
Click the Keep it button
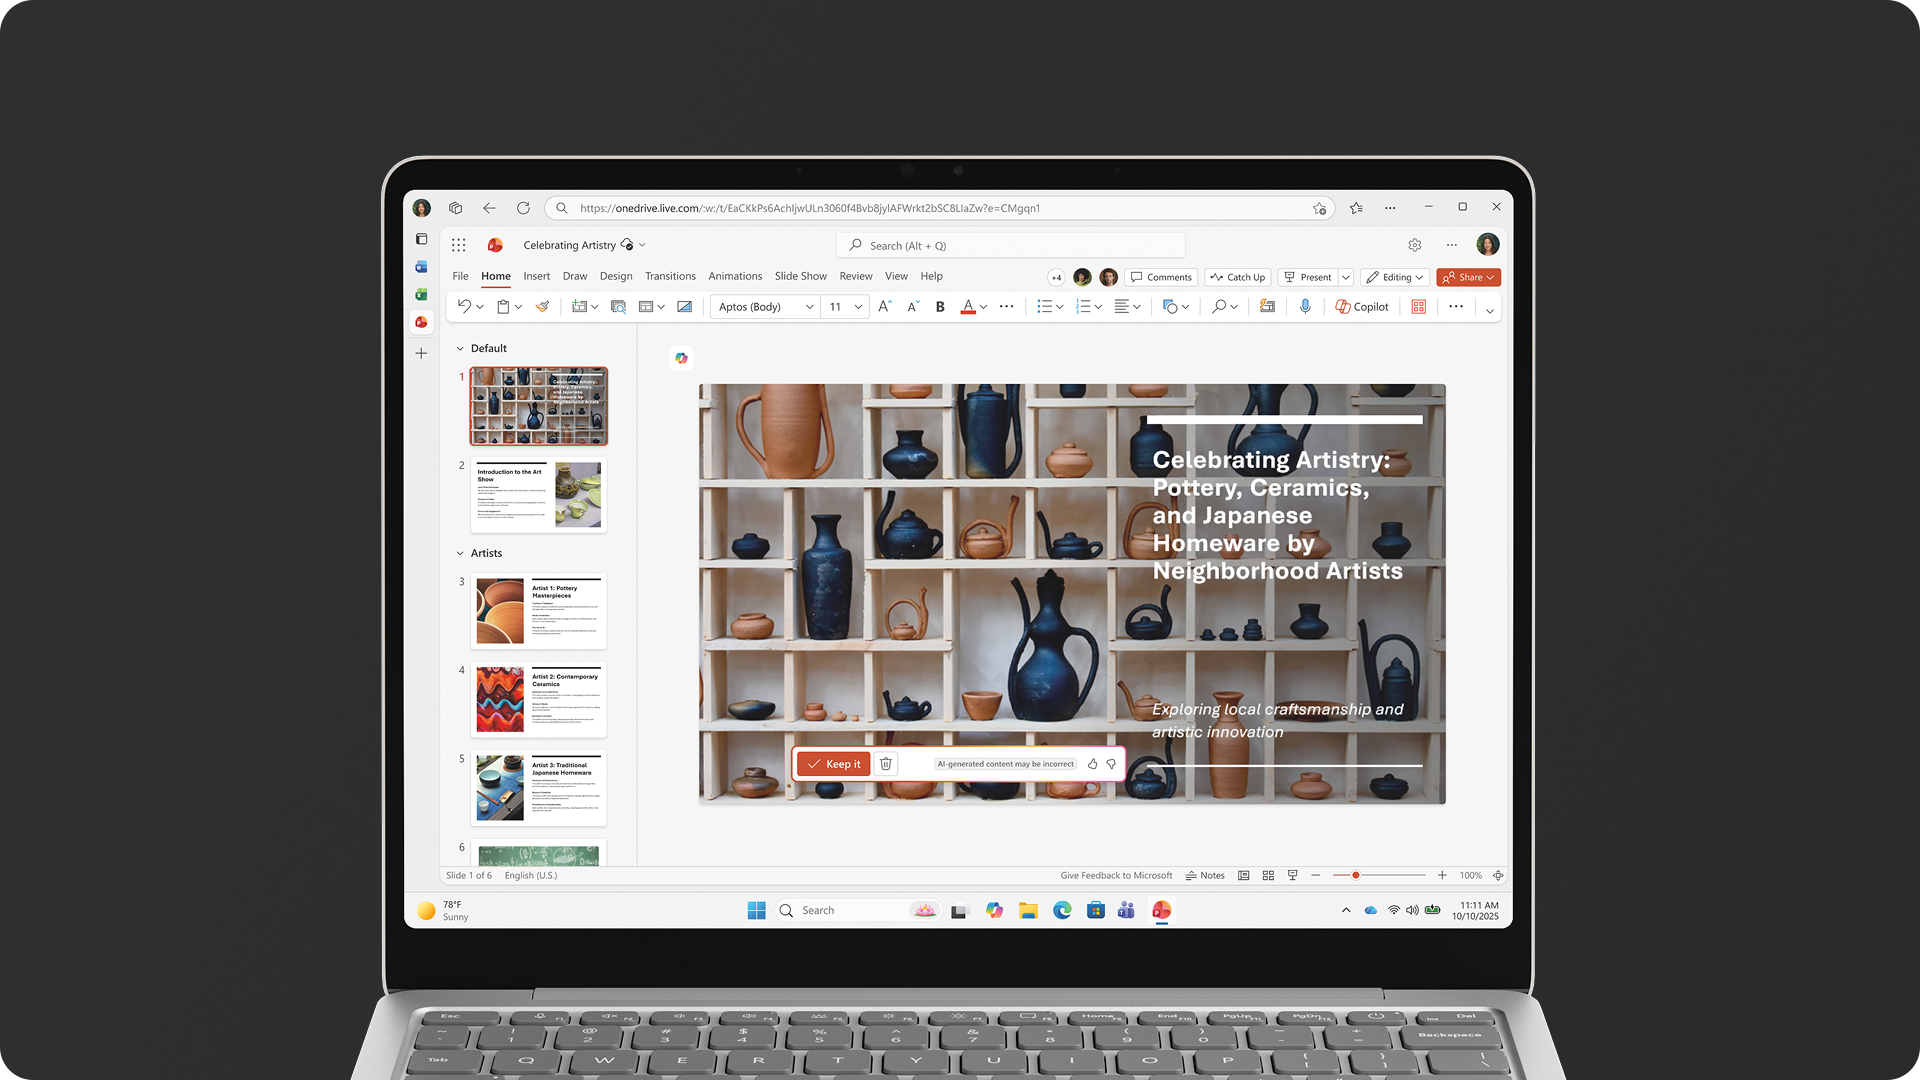click(x=834, y=764)
